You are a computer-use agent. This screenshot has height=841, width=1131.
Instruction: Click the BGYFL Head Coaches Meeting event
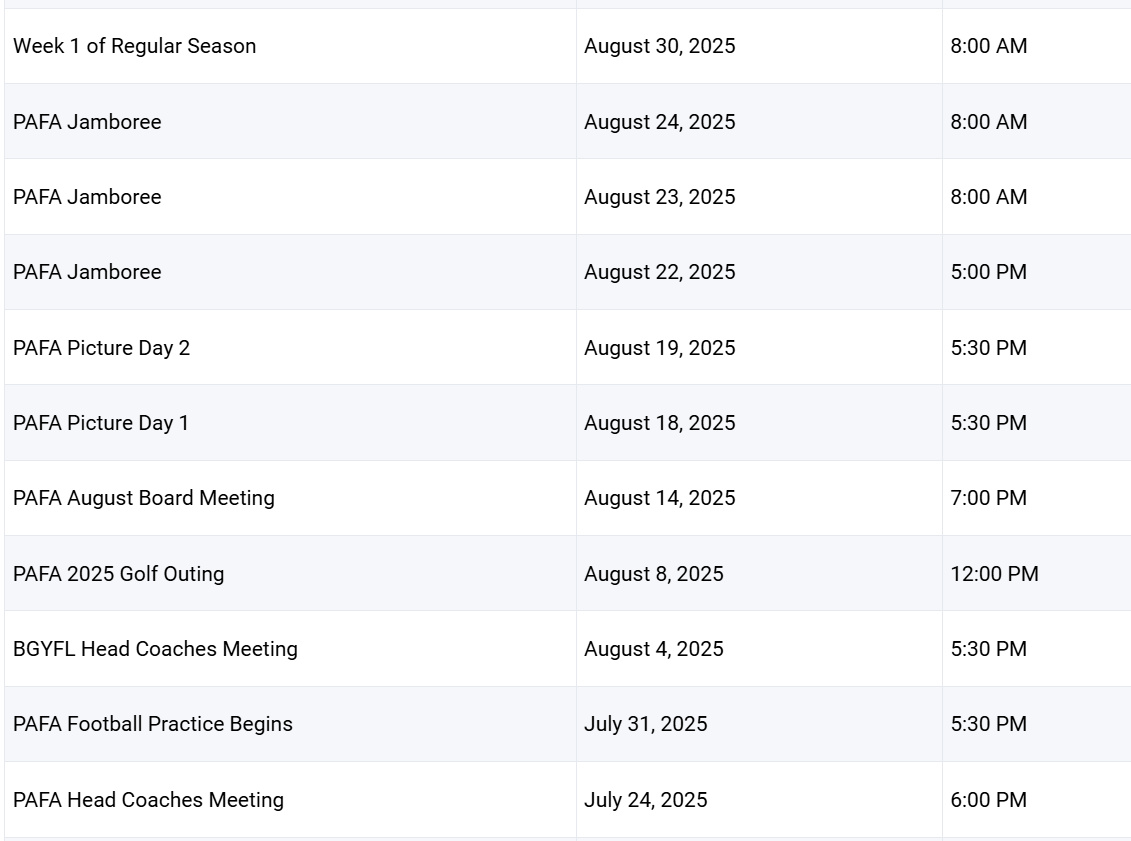point(155,649)
